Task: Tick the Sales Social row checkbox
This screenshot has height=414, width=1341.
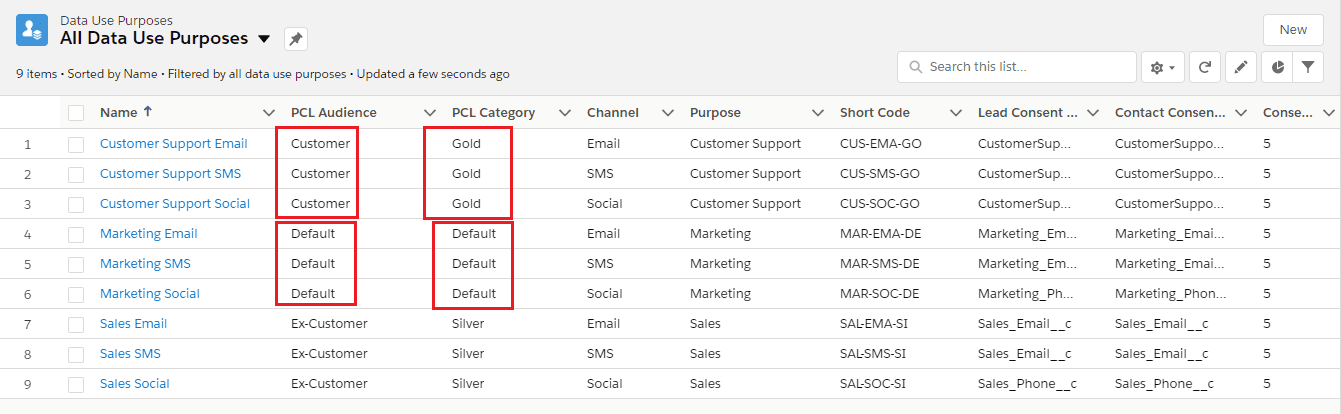Action: point(76,384)
